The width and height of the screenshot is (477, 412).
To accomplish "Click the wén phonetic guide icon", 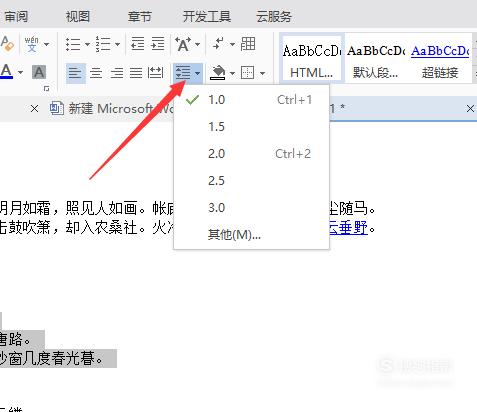I will click(x=31, y=44).
